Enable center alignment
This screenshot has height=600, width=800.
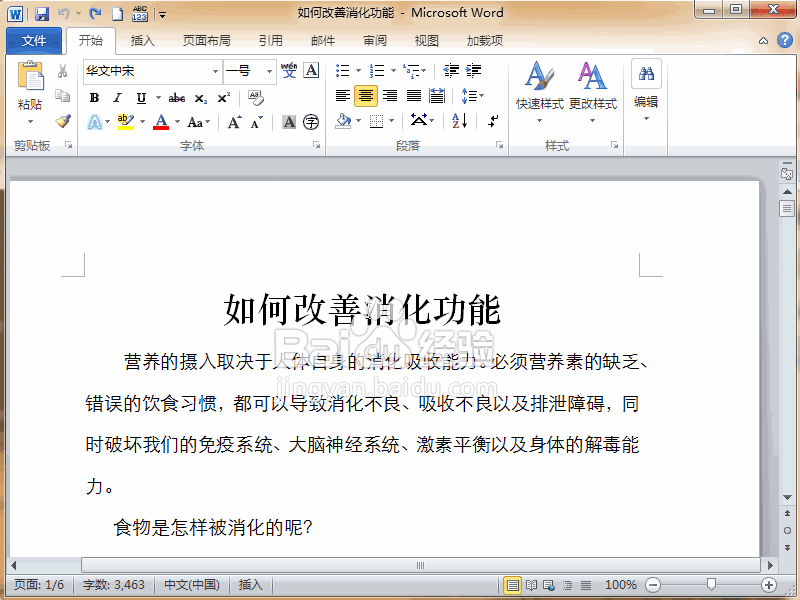click(366, 94)
